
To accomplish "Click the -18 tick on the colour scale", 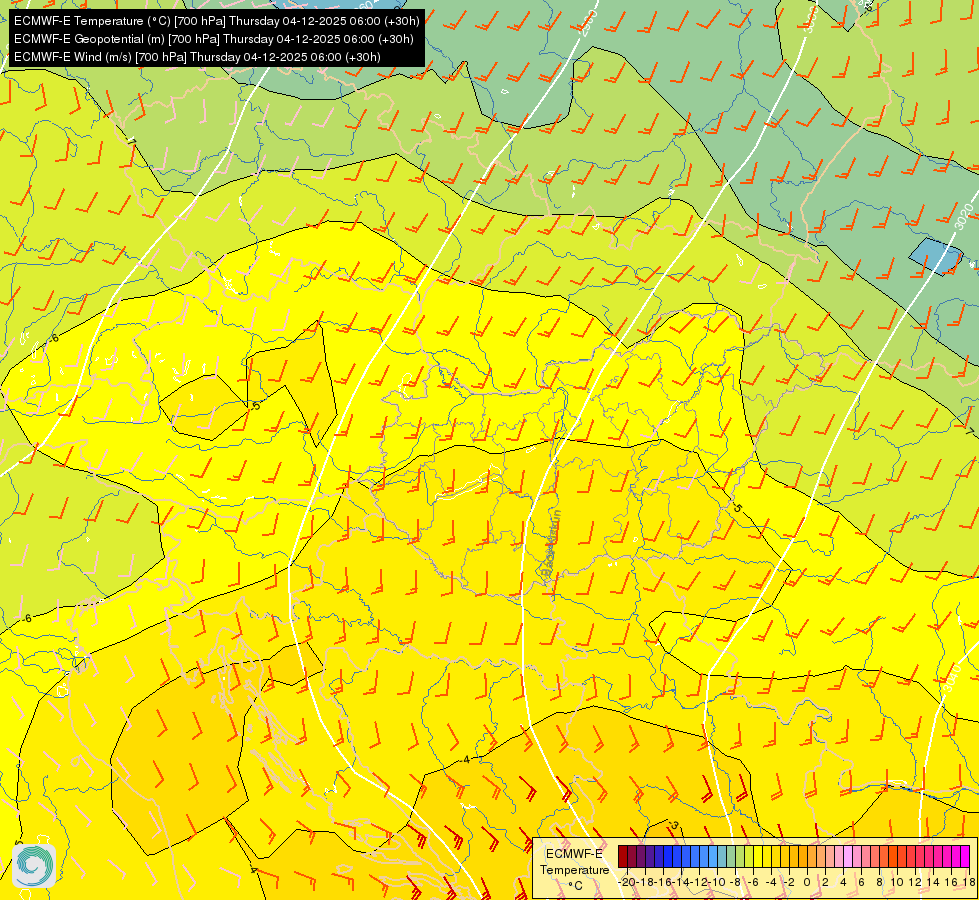I will point(646,882).
